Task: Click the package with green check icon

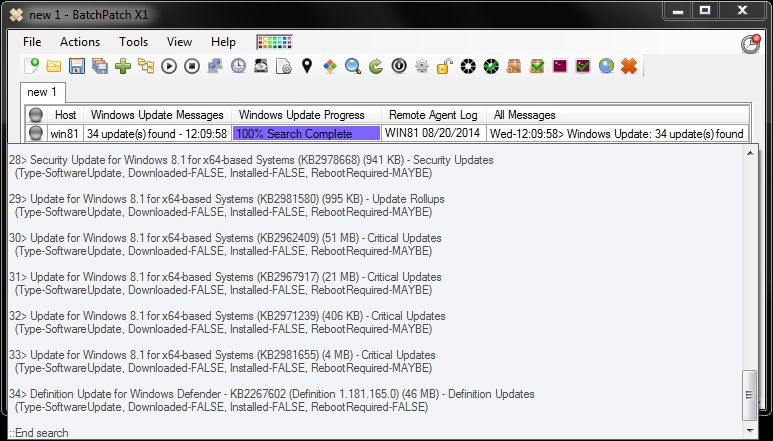Action: (537, 66)
